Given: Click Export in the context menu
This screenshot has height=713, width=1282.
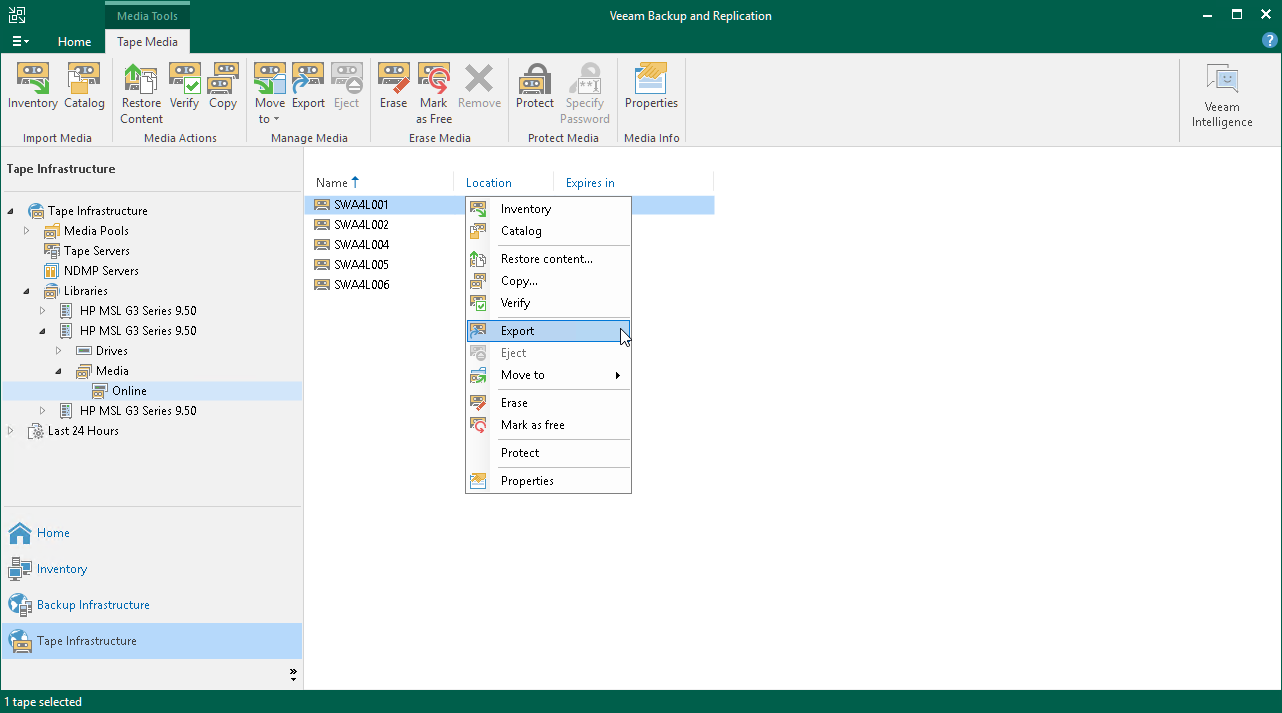Looking at the screenshot, I should 549,331.
